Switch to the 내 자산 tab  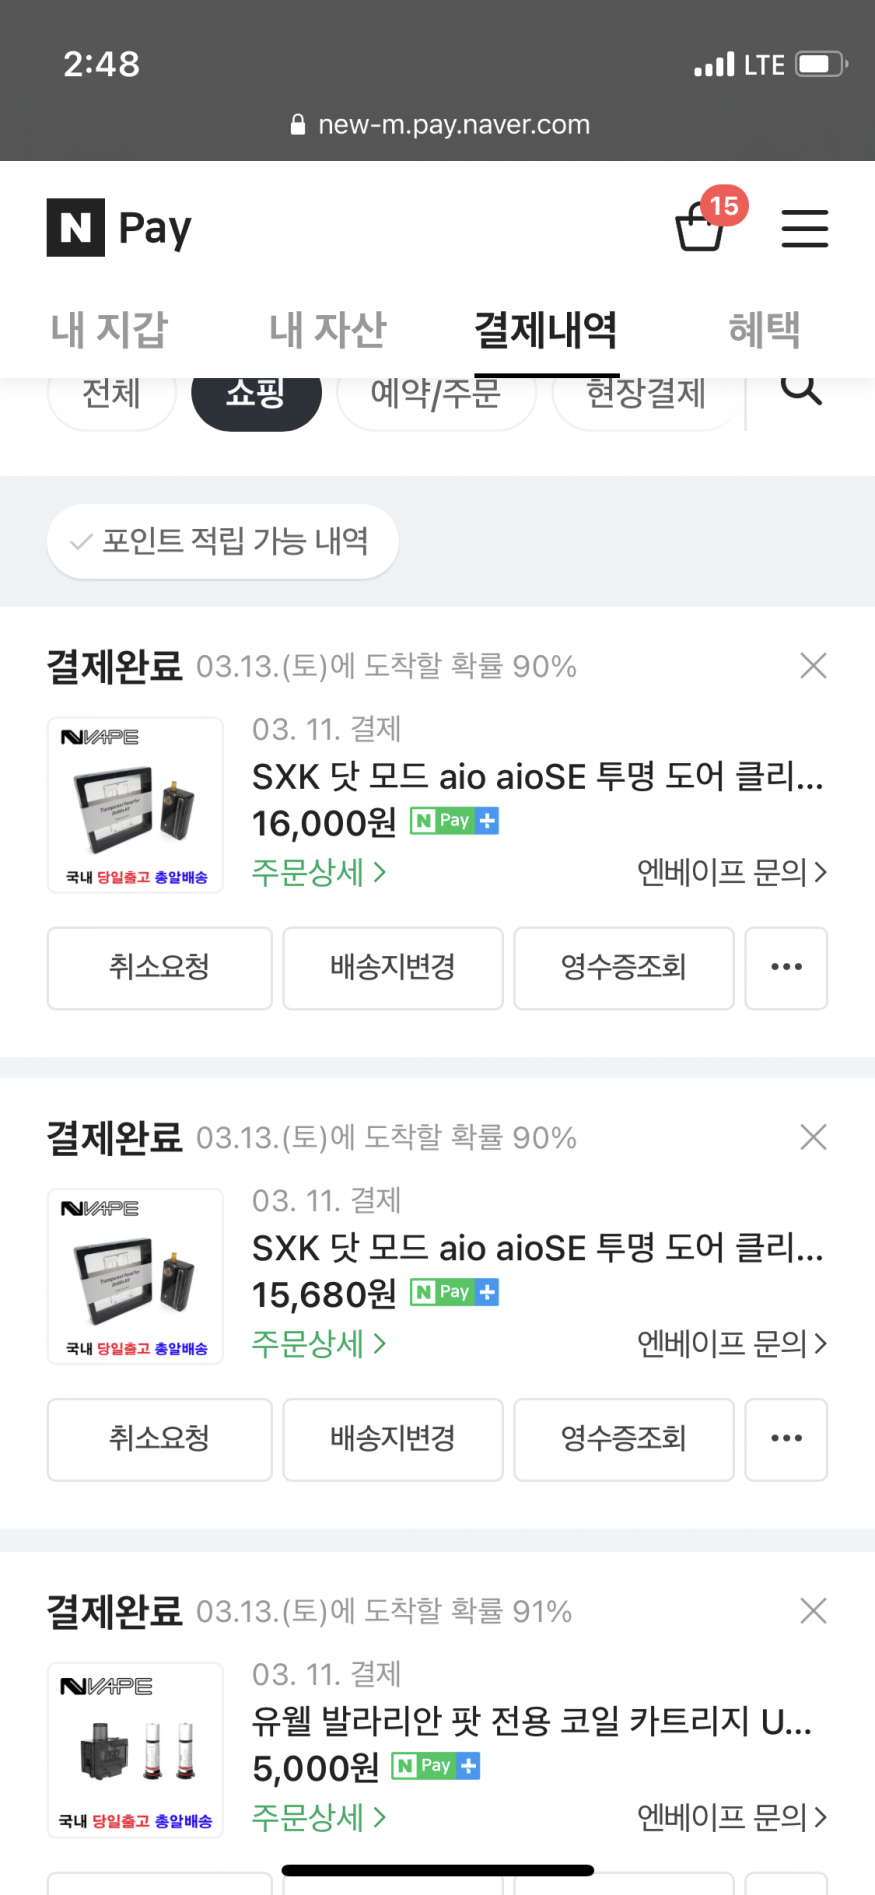pyautogui.click(x=327, y=330)
